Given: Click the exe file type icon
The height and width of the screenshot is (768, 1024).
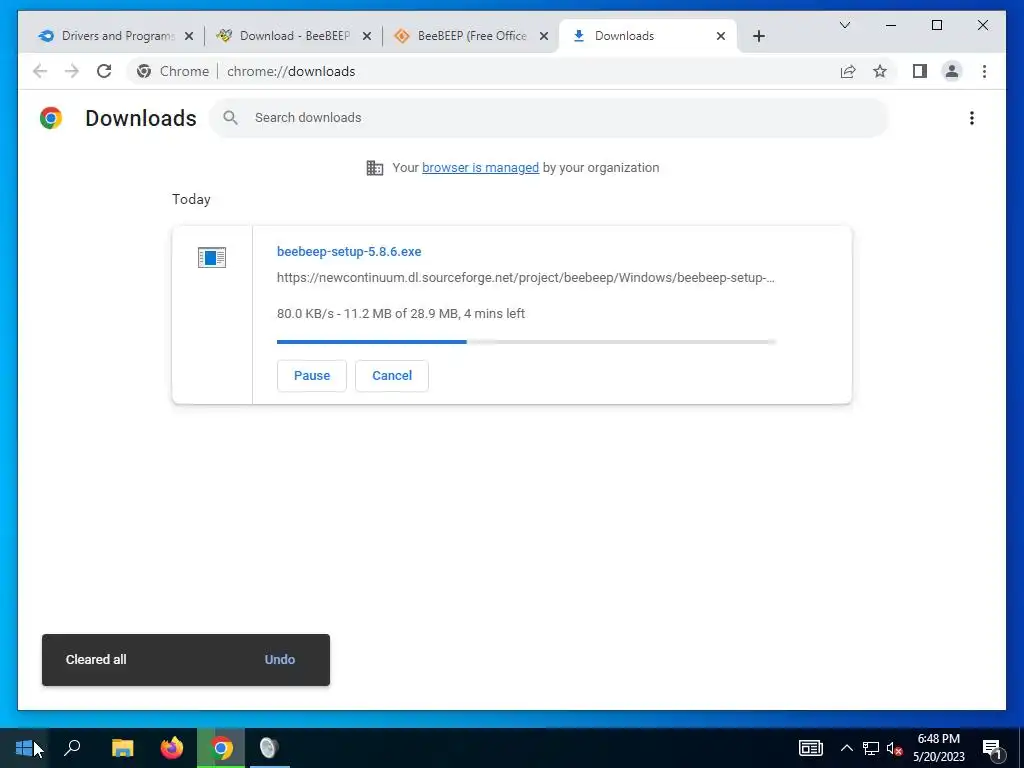Looking at the screenshot, I should (212, 257).
